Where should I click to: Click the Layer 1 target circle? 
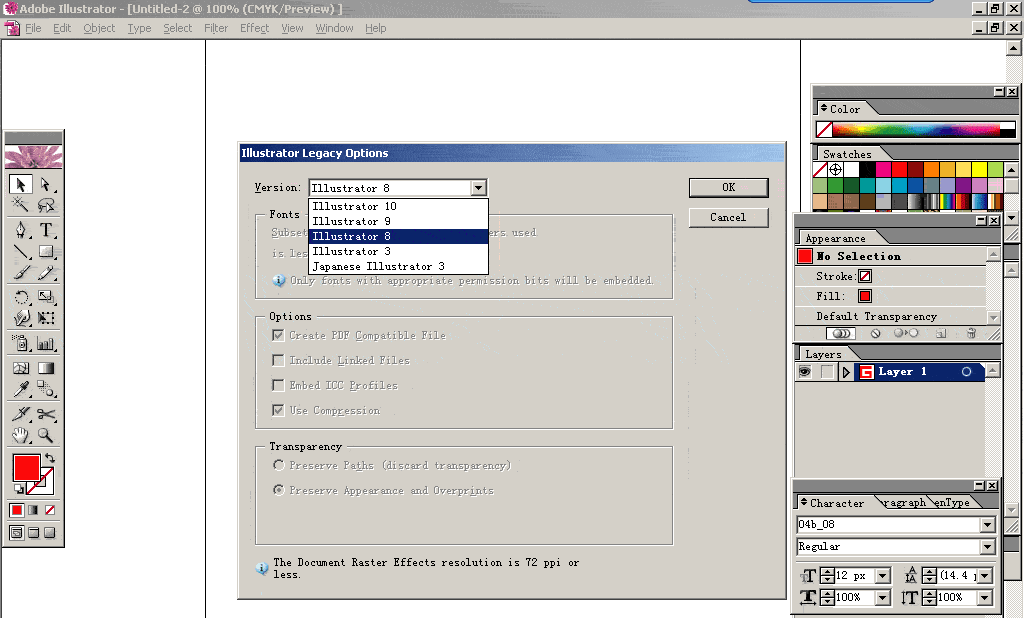pos(967,372)
